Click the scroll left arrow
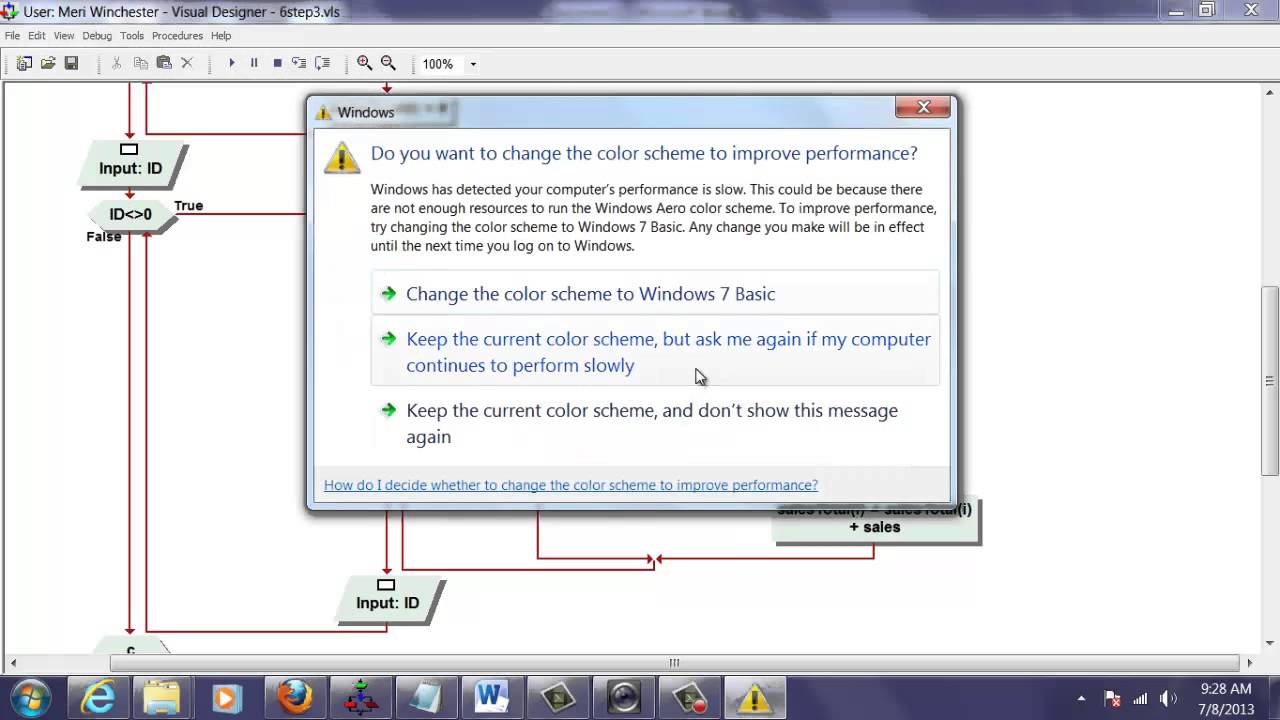The height and width of the screenshot is (720, 1280). click(13, 662)
